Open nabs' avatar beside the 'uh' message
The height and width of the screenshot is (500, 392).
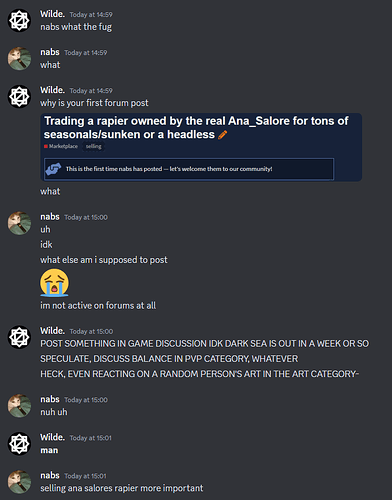(x=19, y=223)
